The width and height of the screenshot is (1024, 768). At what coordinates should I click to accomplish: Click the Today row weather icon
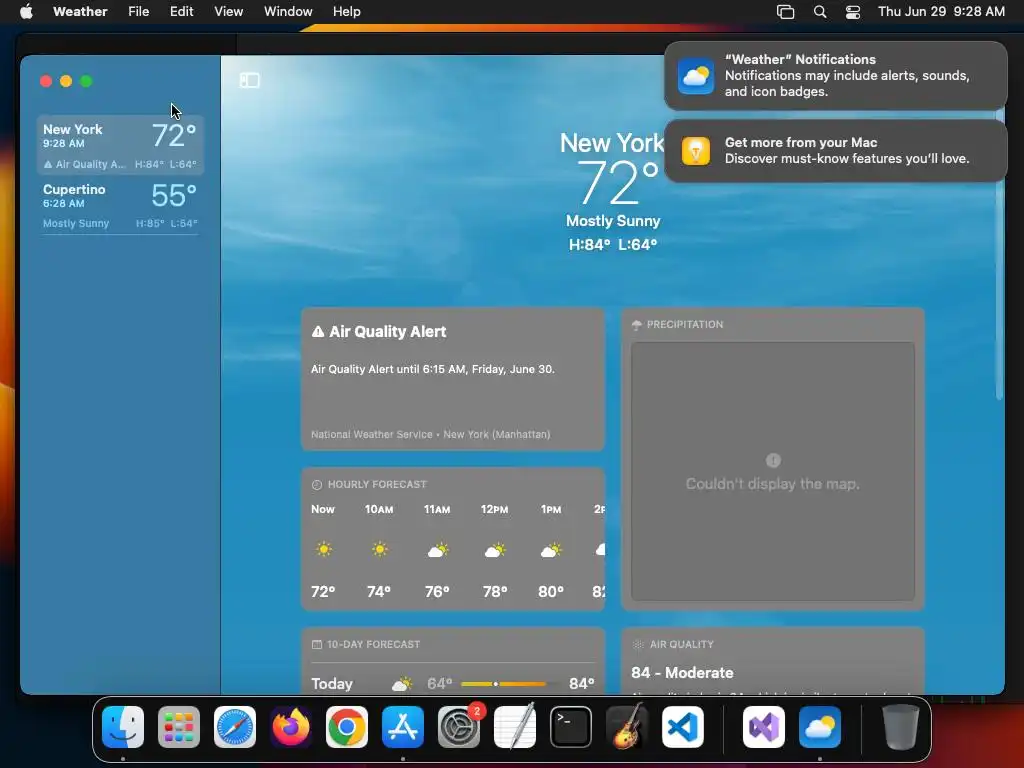tap(402, 684)
